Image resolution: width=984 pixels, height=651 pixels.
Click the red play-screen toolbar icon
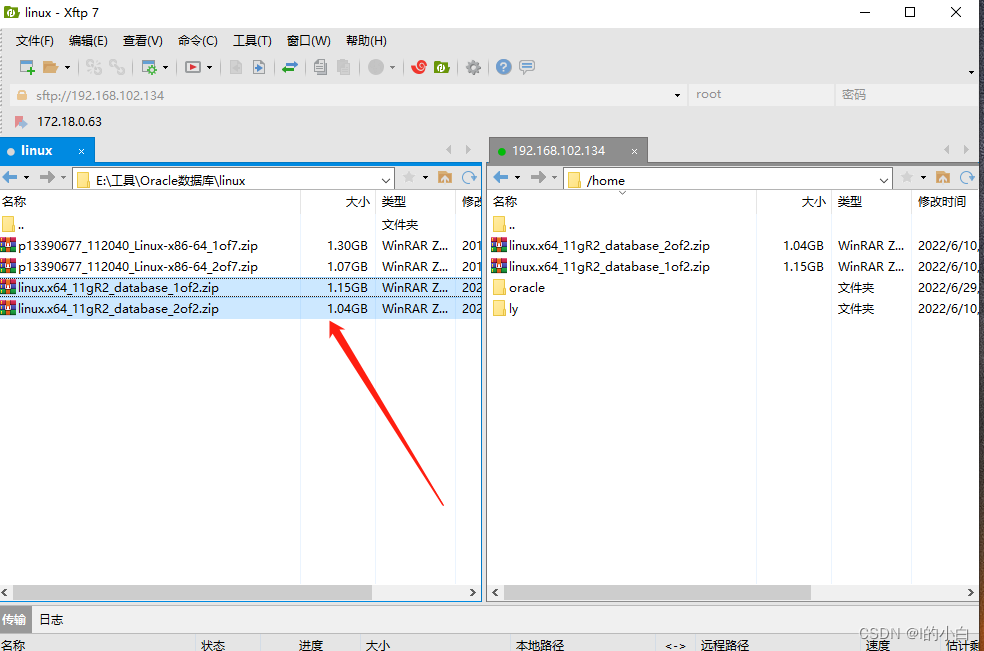tap(193, 67)
